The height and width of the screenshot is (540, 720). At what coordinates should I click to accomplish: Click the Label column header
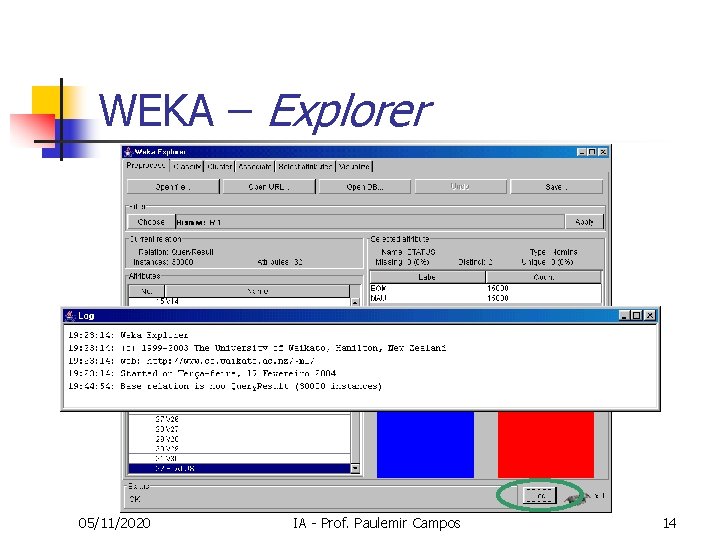[428, 277]
